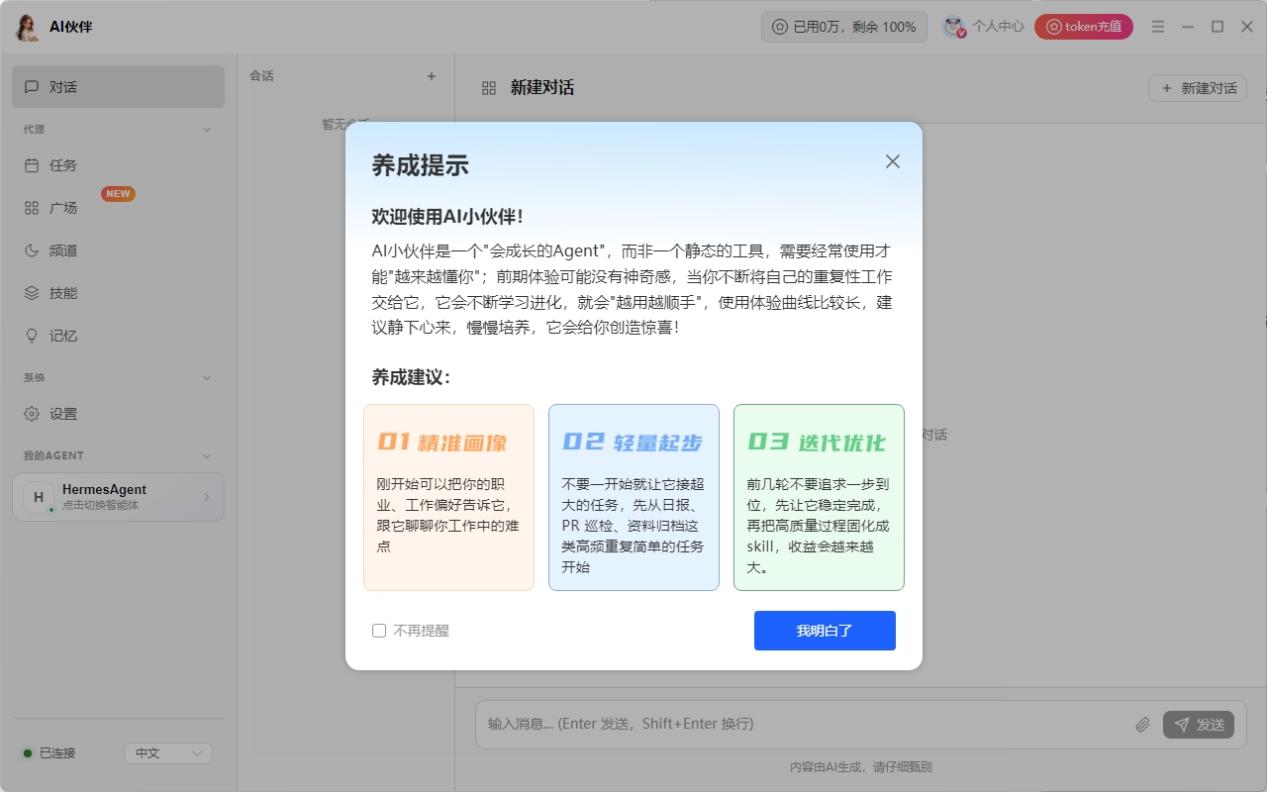Image resolution: width=1267 pixels, height=792 pixels.
Task: Switch agent via HermesAgent card
Action: [118, 497]
